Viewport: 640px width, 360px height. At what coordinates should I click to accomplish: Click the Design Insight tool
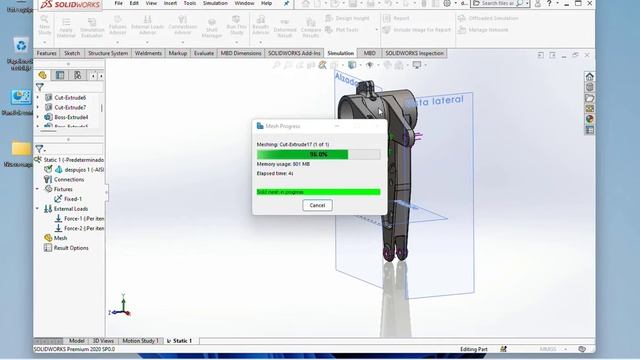[x=347, y=18]
